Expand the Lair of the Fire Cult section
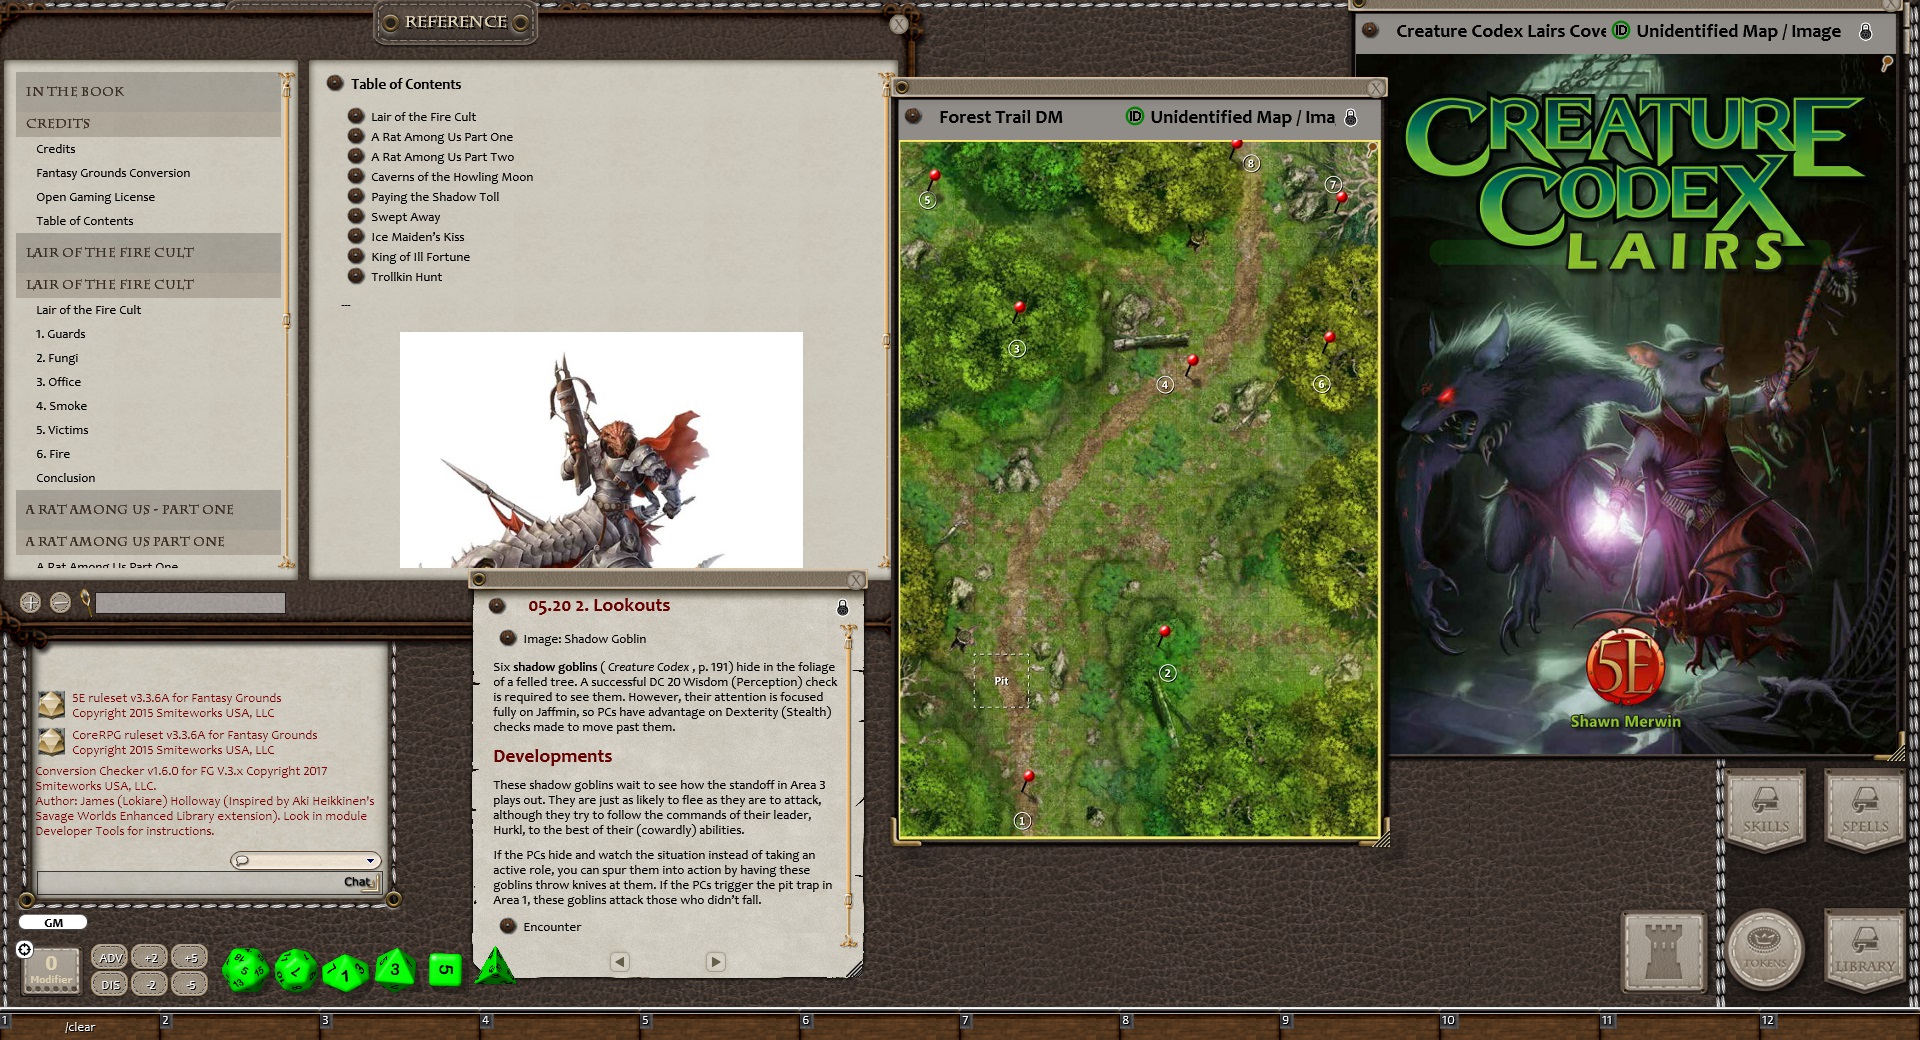Screen dimensions: 1920x1040 [110, 253]
